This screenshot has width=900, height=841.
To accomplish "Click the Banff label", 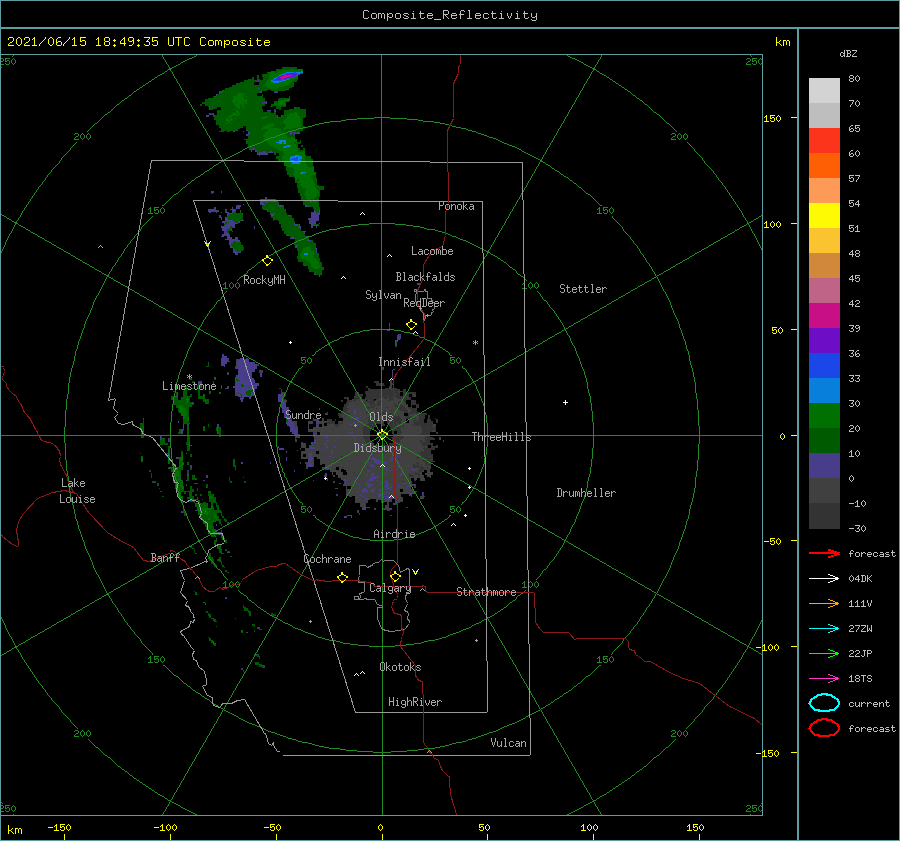I will (x=165, y=557).
